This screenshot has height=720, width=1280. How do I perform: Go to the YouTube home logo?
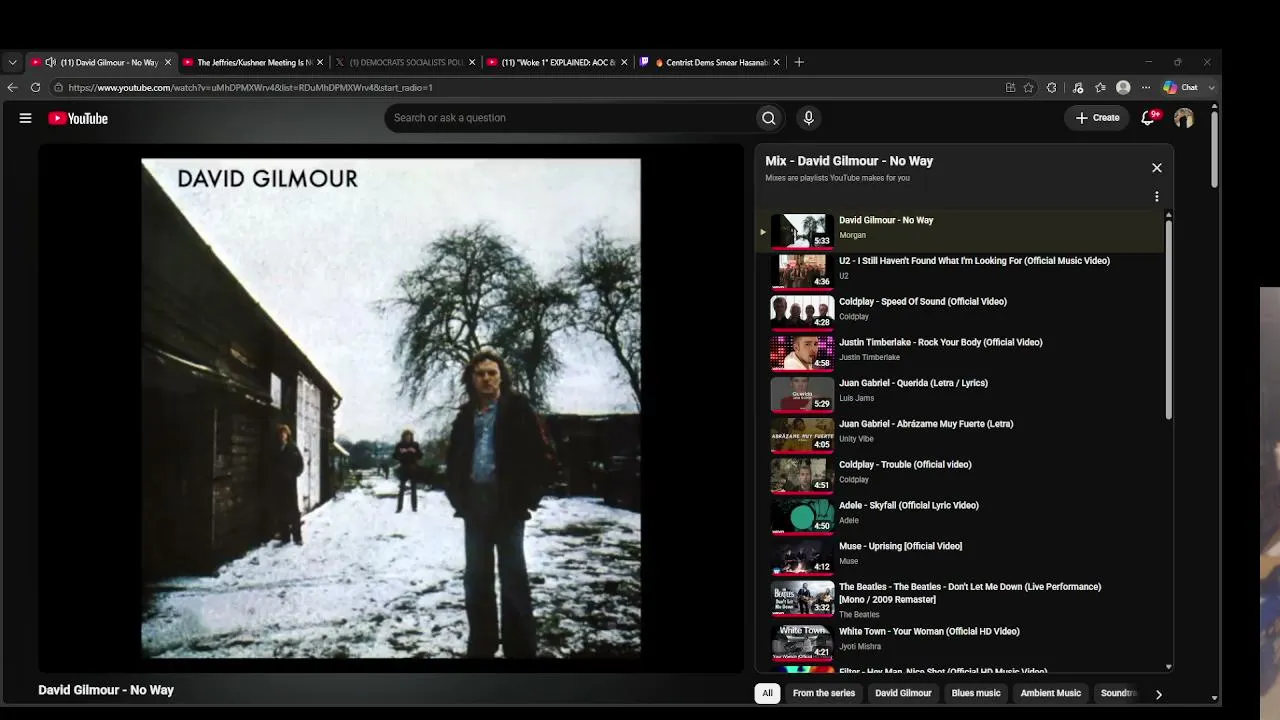click(x=78, y=118)
